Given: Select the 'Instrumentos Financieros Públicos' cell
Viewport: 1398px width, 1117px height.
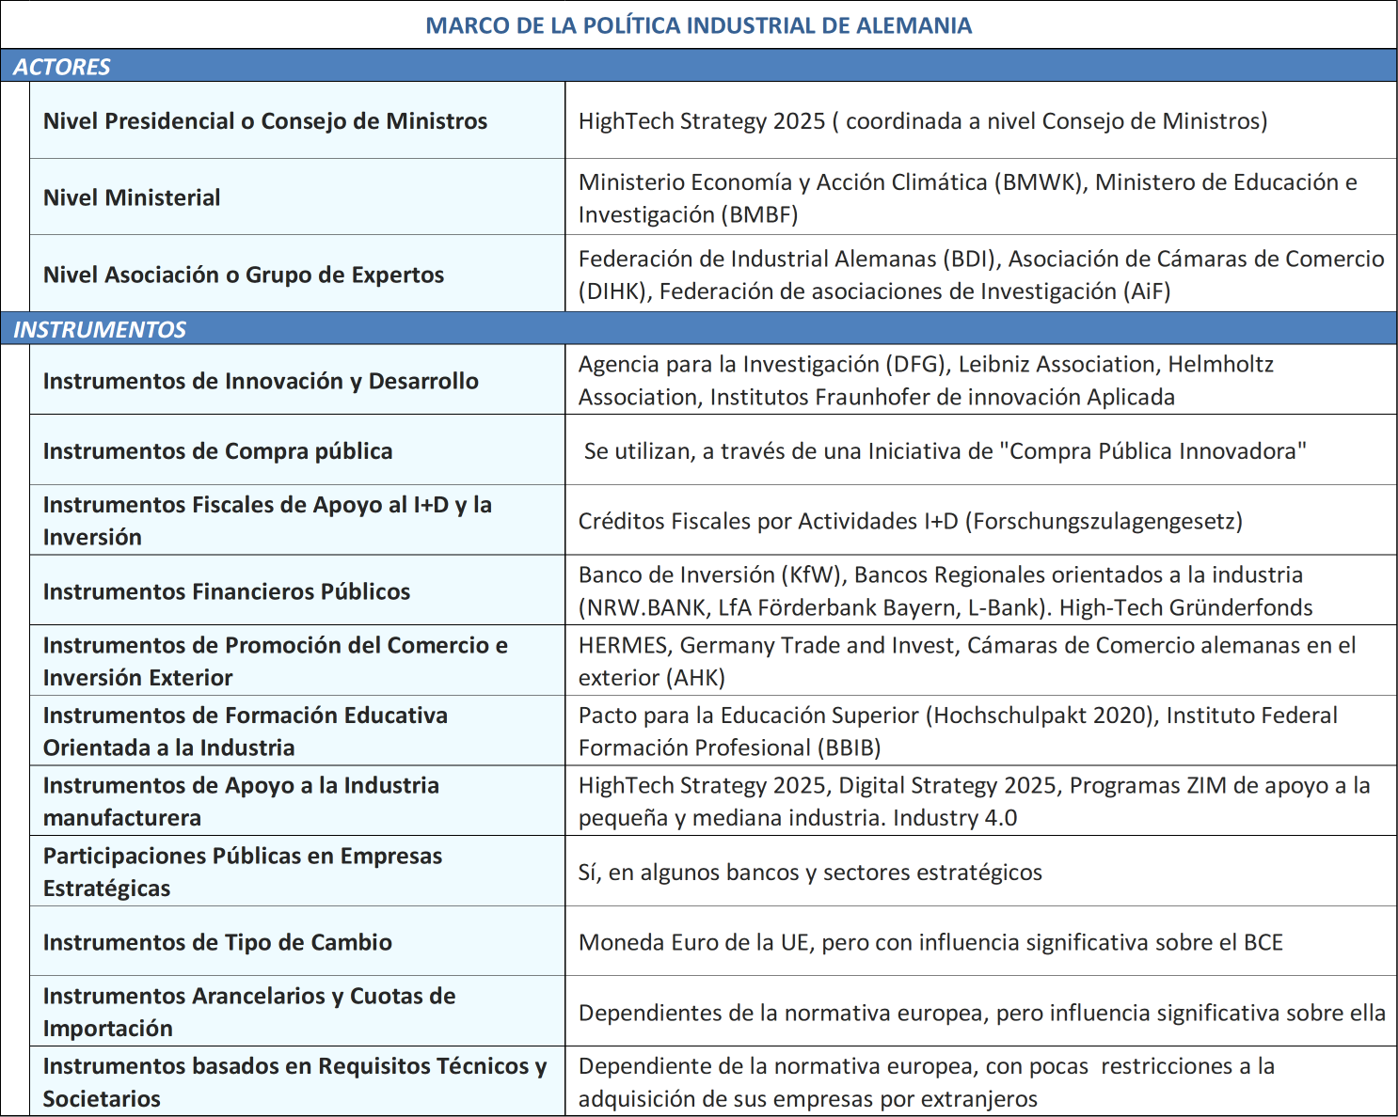Looking at the screenshot, I should point(226,591).
